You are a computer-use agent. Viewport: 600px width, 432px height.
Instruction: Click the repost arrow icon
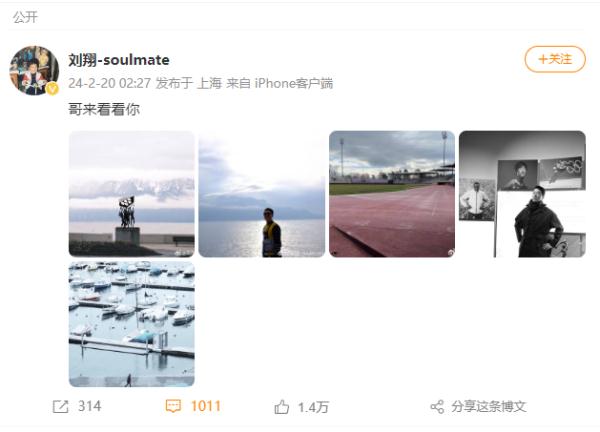coord(60,407)
